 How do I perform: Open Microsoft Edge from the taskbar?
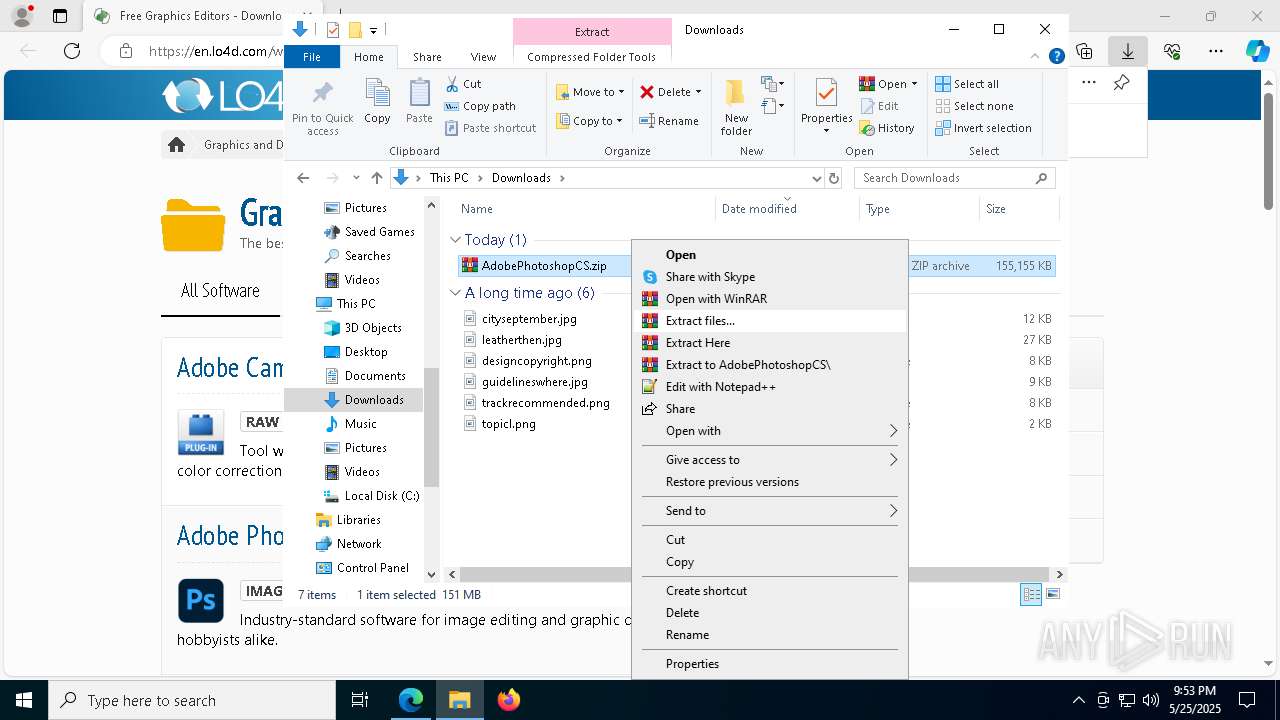pos(411,700)
